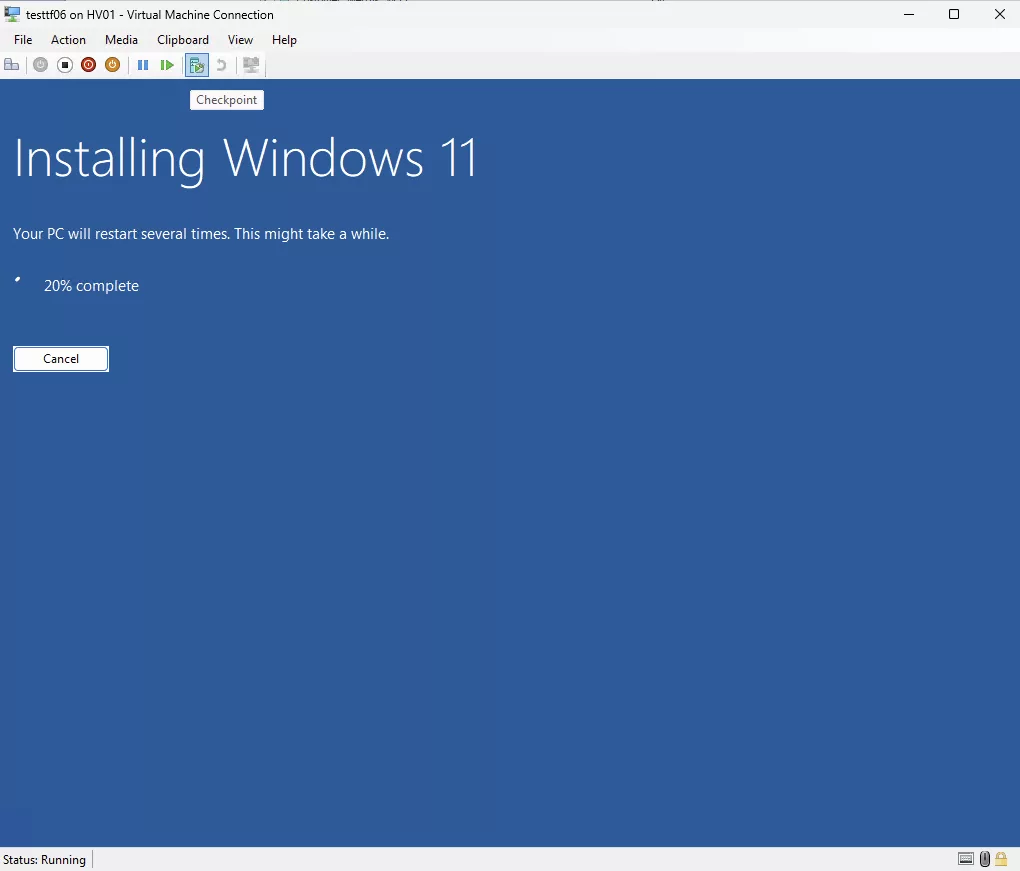This screenshot has height=871, width=1020.
Task: Click the '20% complete' progress text
Action: (x=91, y=286)
